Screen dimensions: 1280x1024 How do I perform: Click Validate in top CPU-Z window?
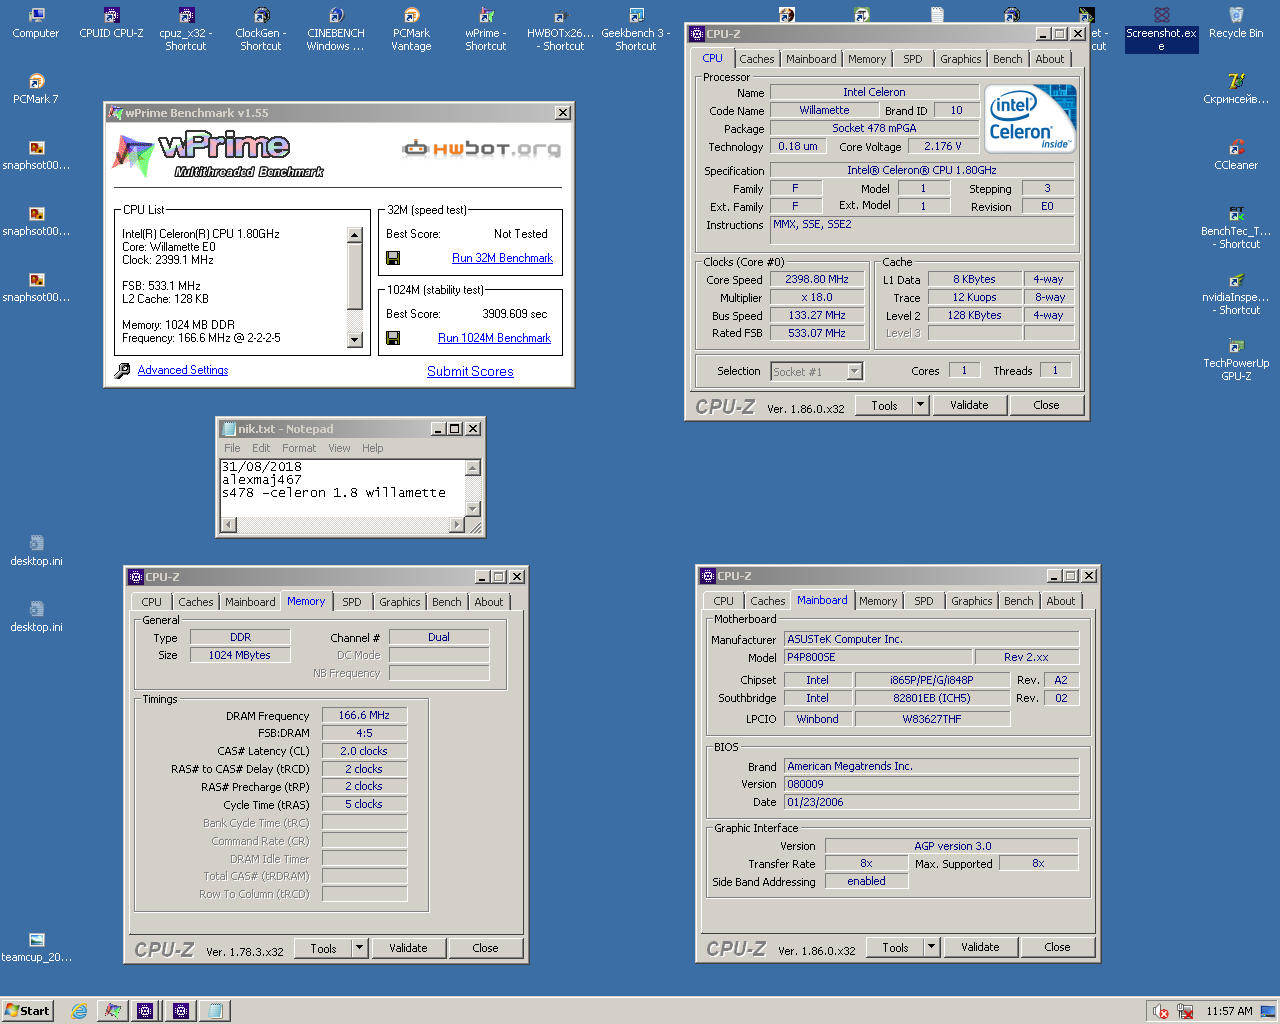969,405
